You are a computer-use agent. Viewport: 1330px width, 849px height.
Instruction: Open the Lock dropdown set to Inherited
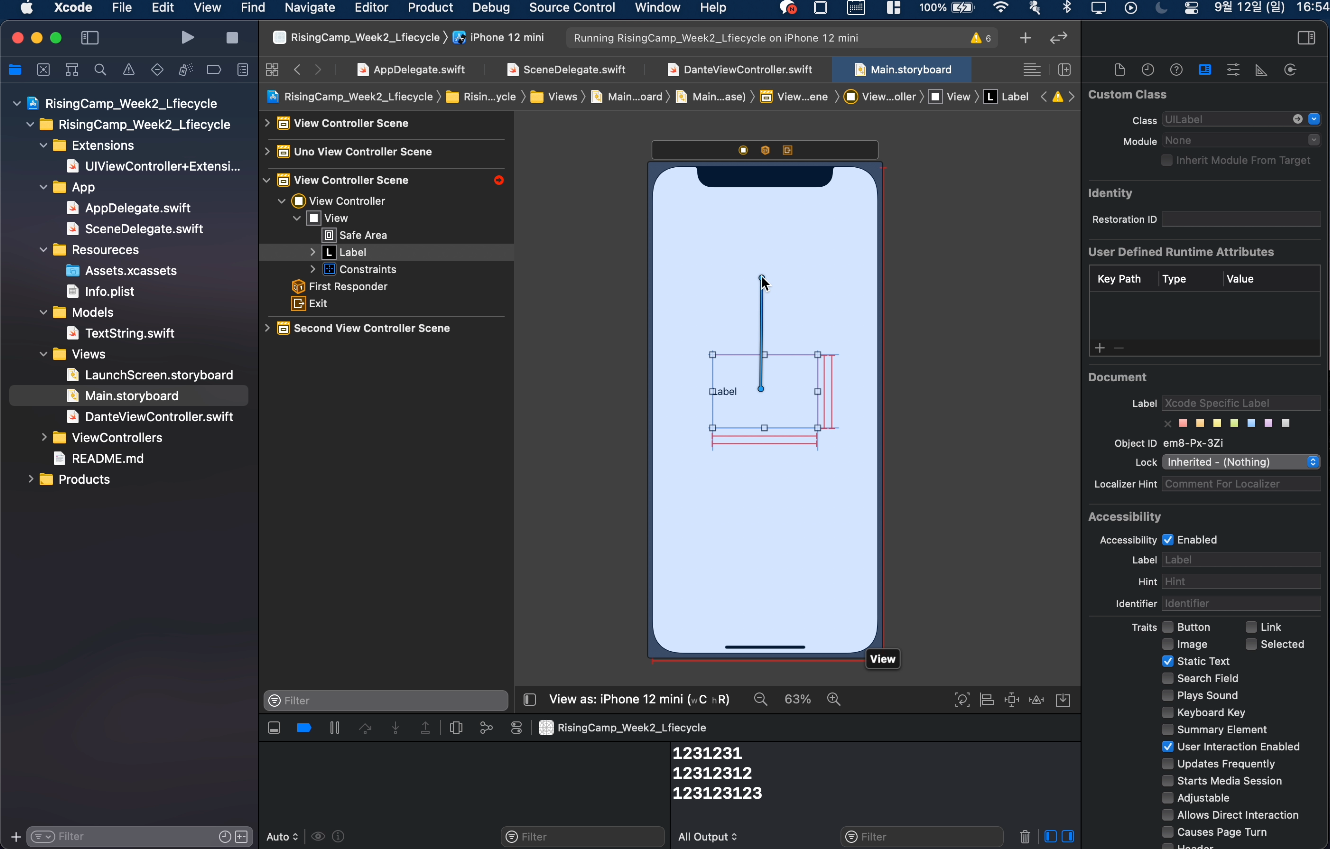(1240, 462)
